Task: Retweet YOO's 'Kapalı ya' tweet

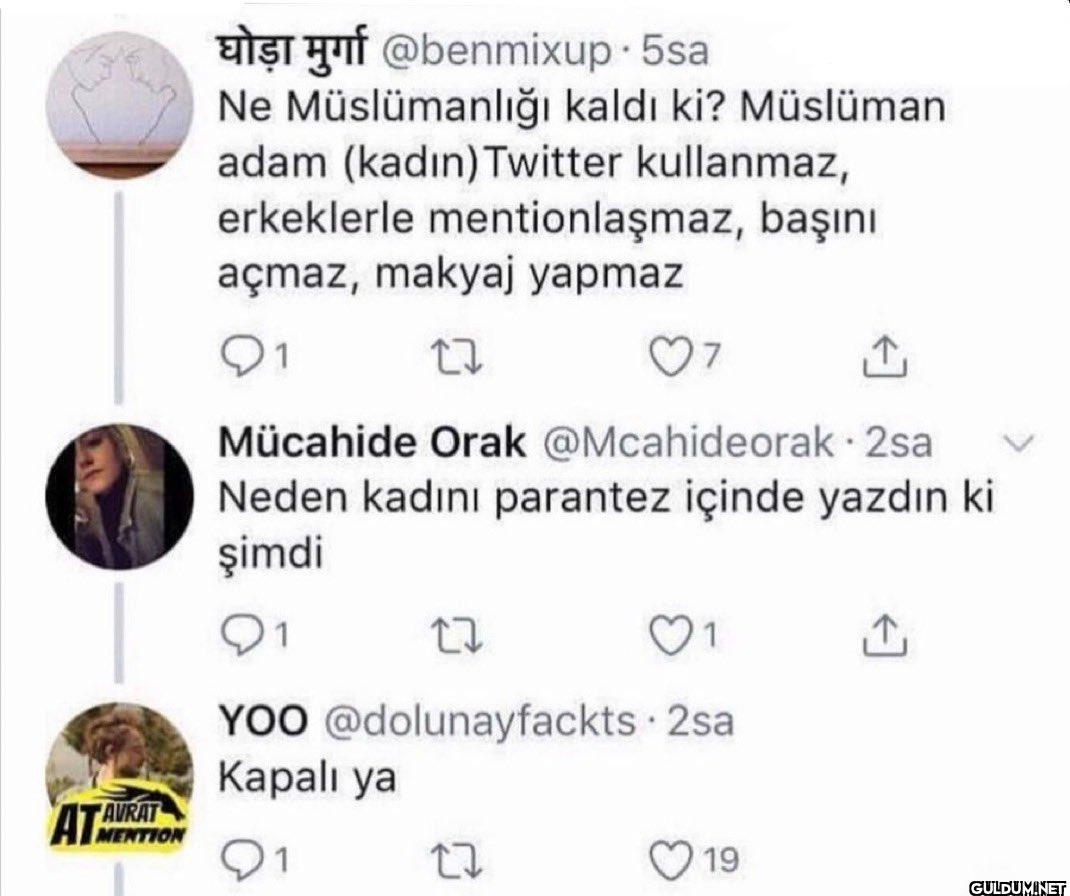Action: coord(461,860)
